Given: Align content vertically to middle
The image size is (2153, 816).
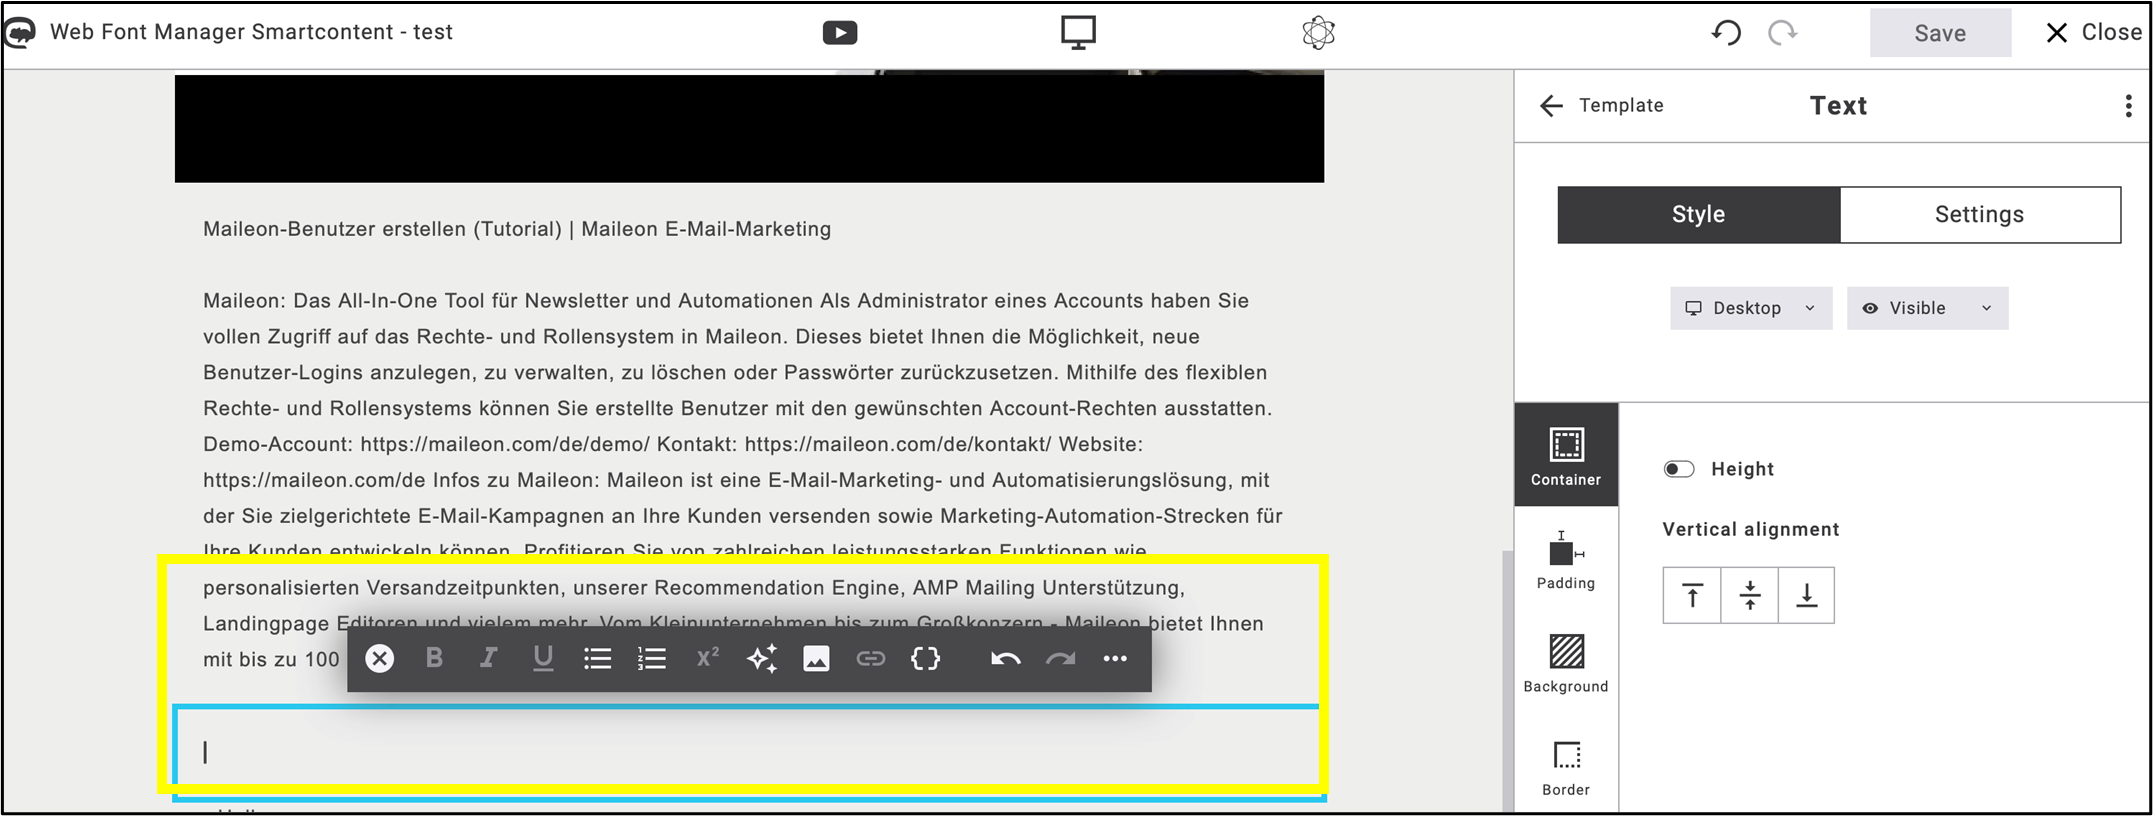Looking at the screenshot, I should click(x=1749, y=595).
